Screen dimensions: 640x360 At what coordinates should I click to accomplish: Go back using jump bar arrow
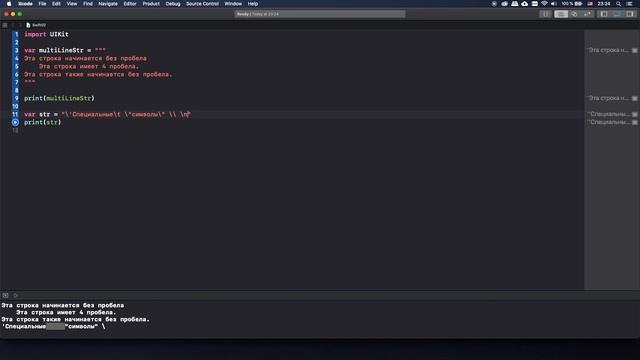click(x=13, y=25)
